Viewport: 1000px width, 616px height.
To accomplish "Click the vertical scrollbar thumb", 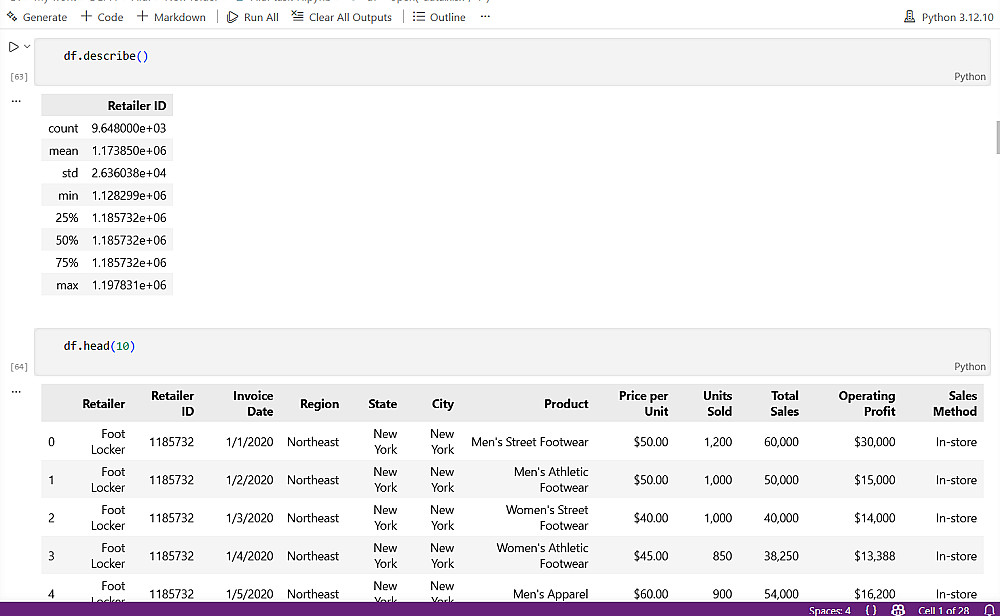I will point(997,137).
